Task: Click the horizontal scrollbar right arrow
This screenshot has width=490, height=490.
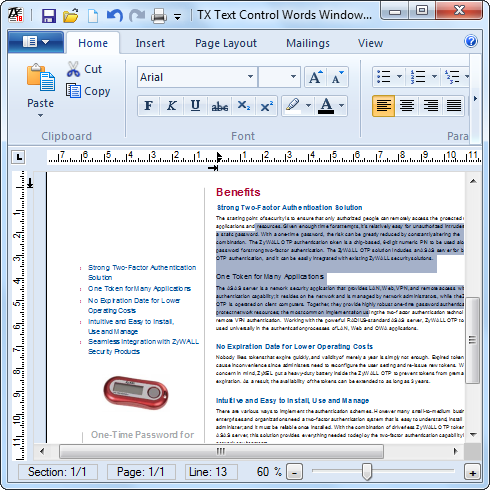Action: tap(456, 452)
